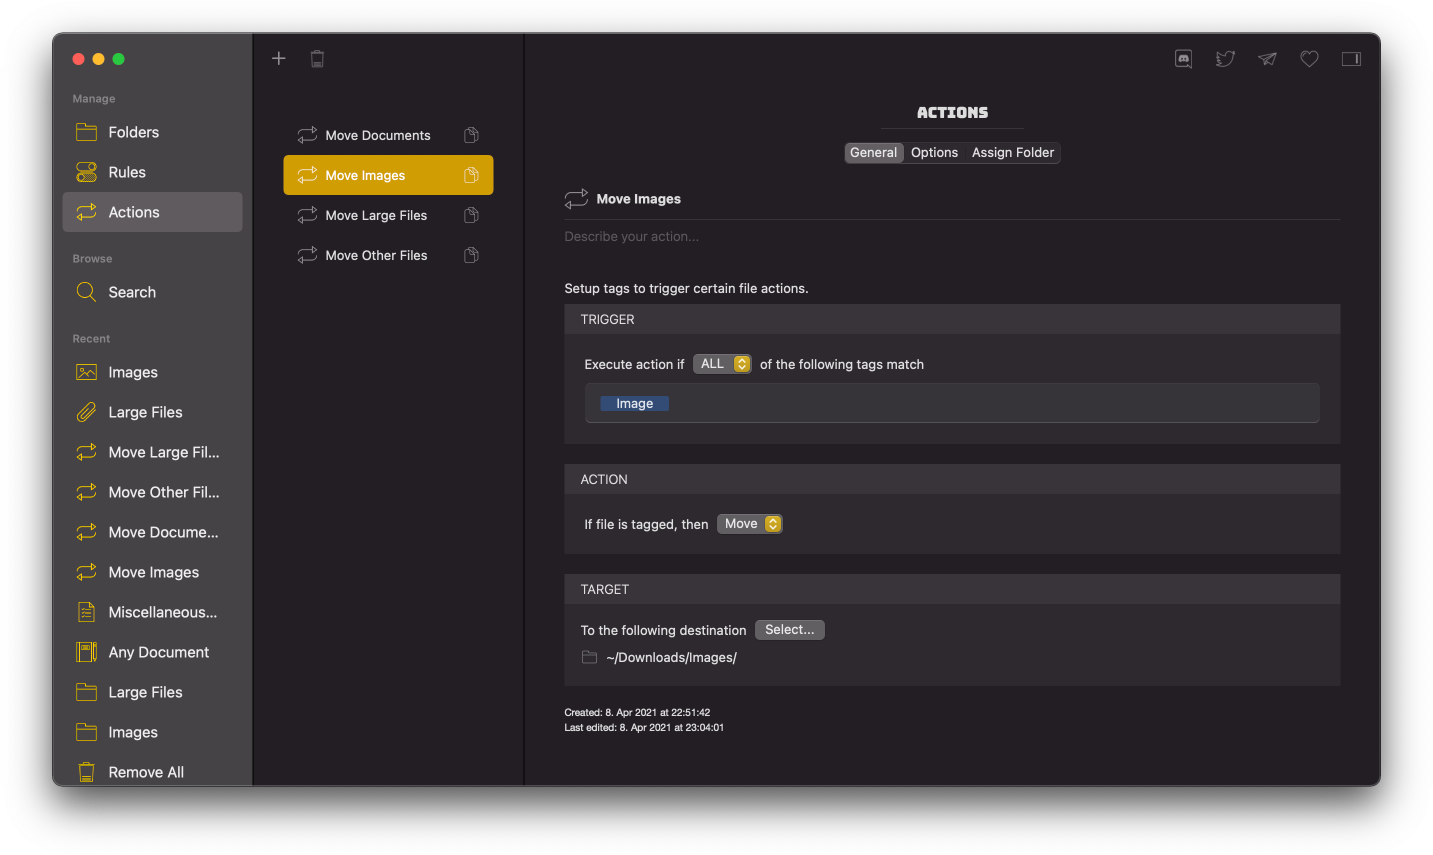The image size is (1433, 855).
Task: Click the trash icon in toolbar
Action: 317,59
